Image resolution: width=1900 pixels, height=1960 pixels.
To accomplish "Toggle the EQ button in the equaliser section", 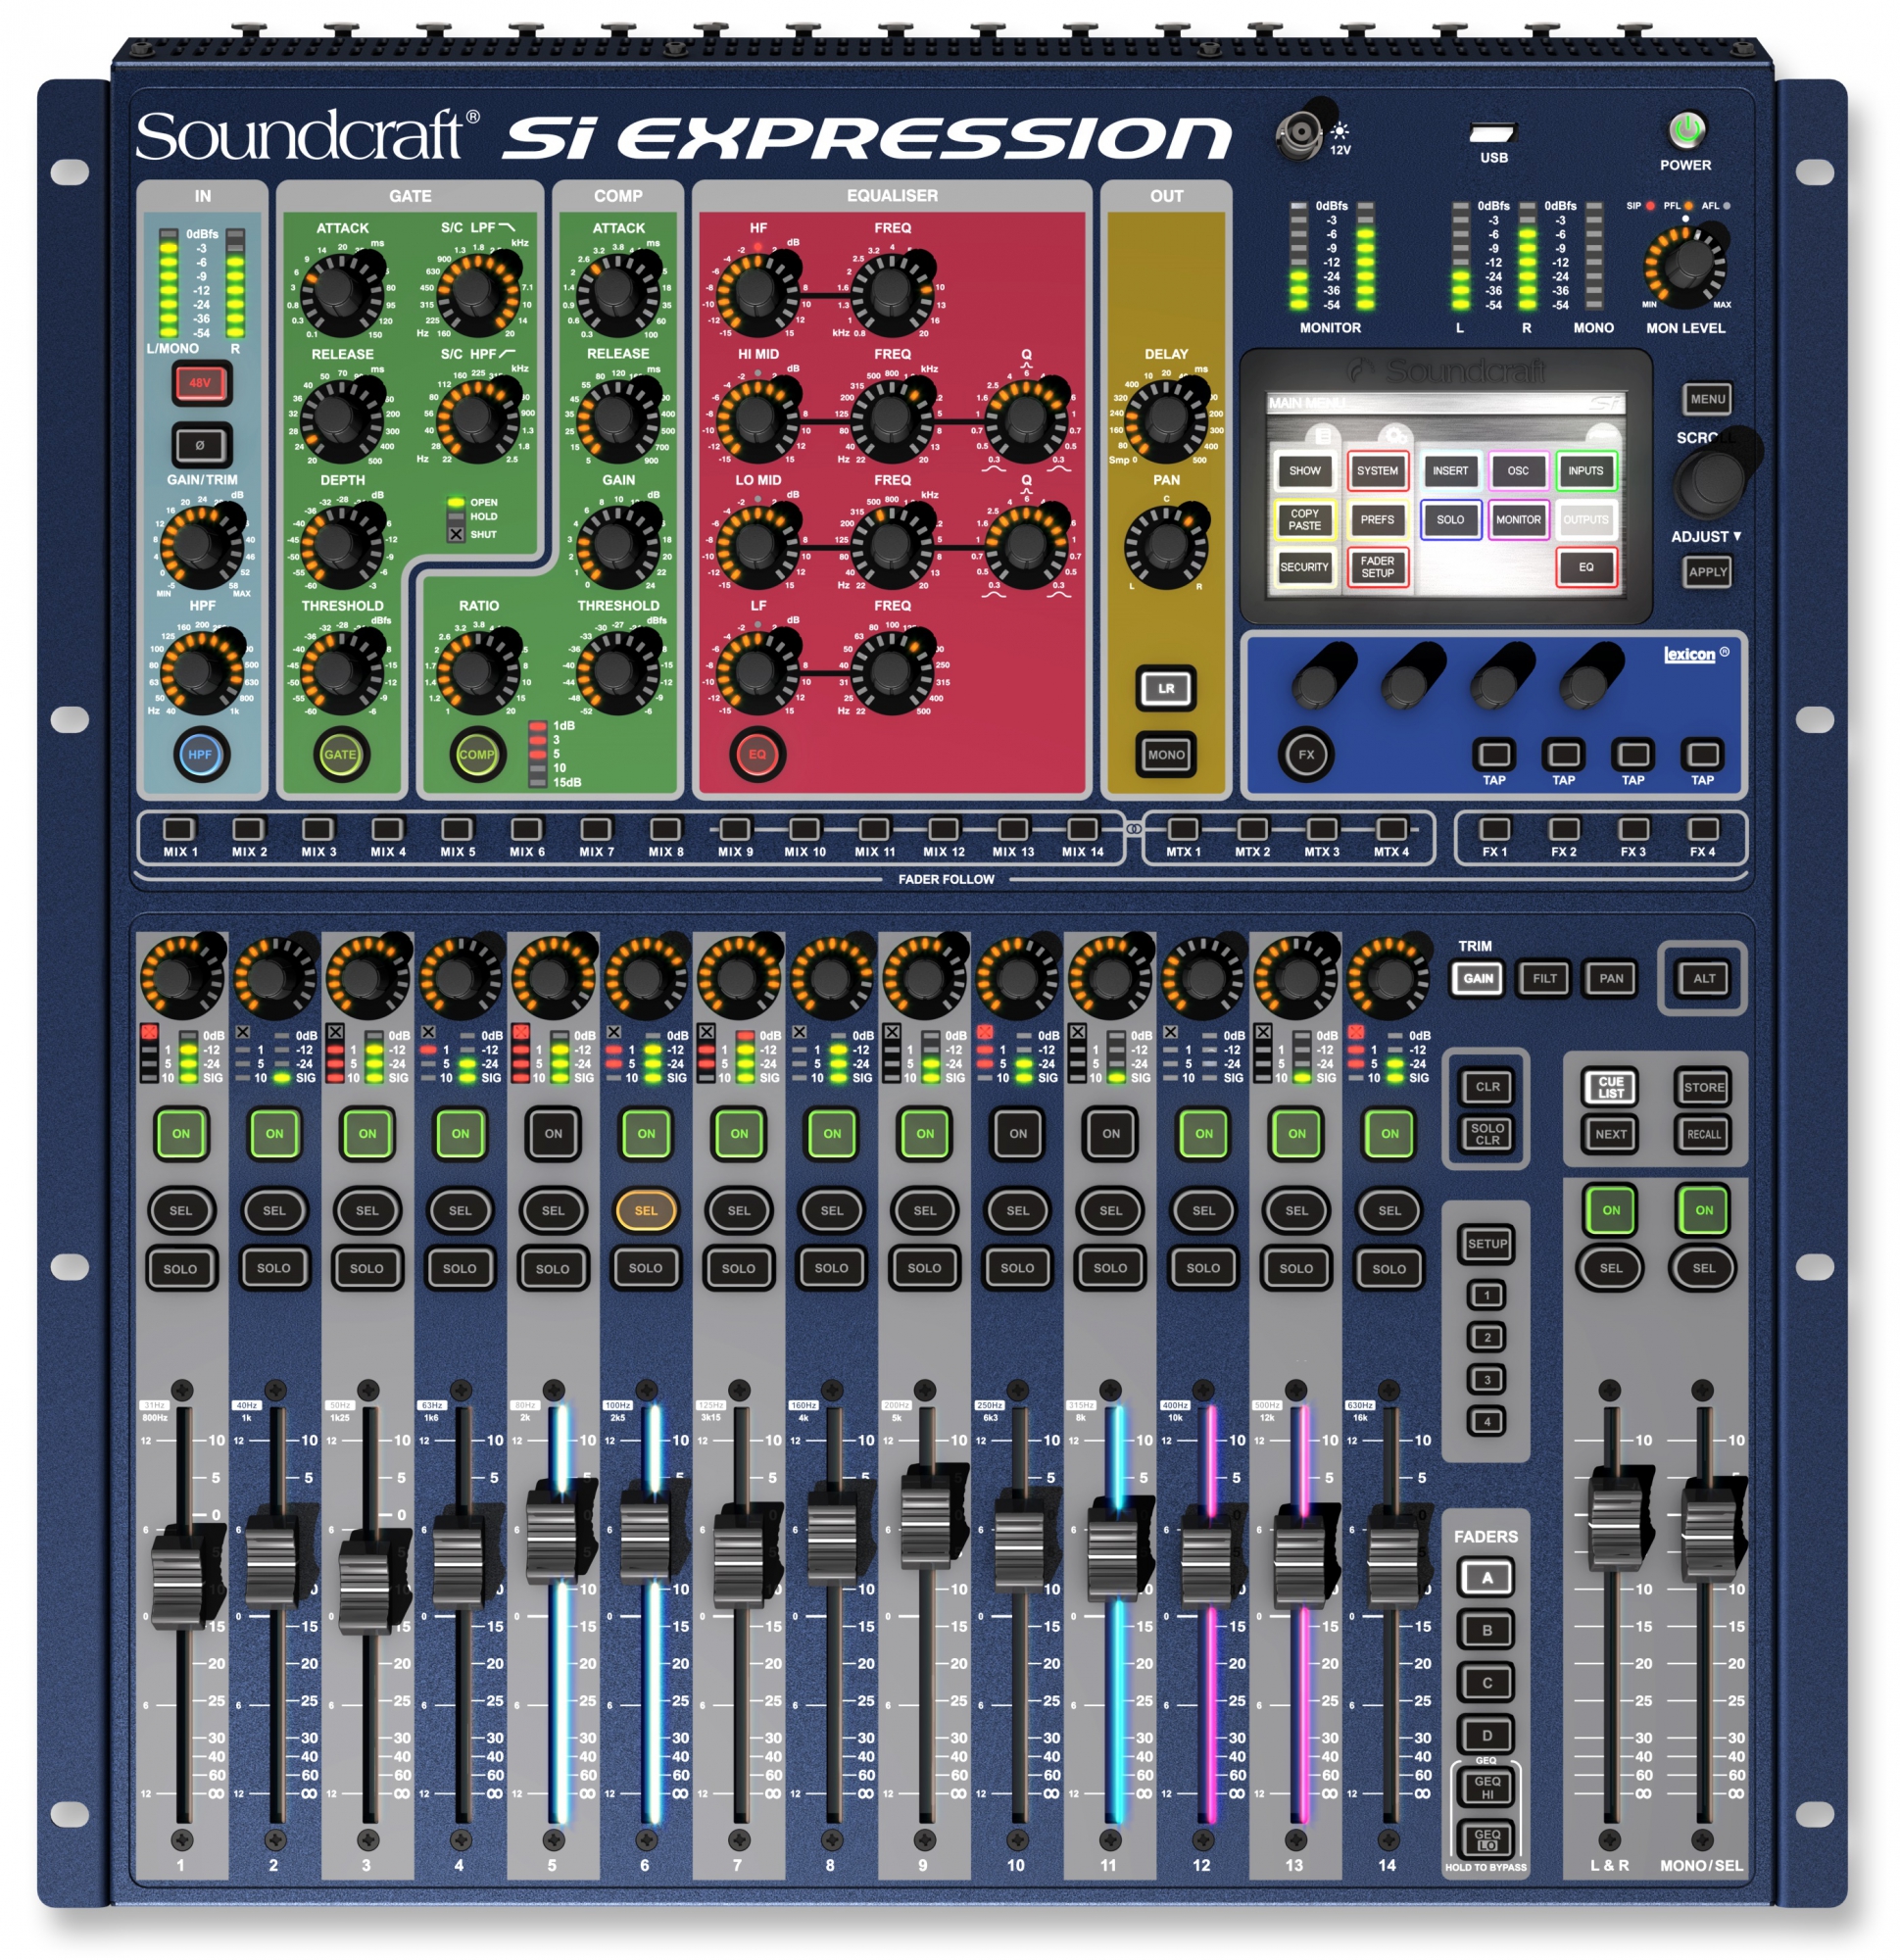I will pos(756,755).
